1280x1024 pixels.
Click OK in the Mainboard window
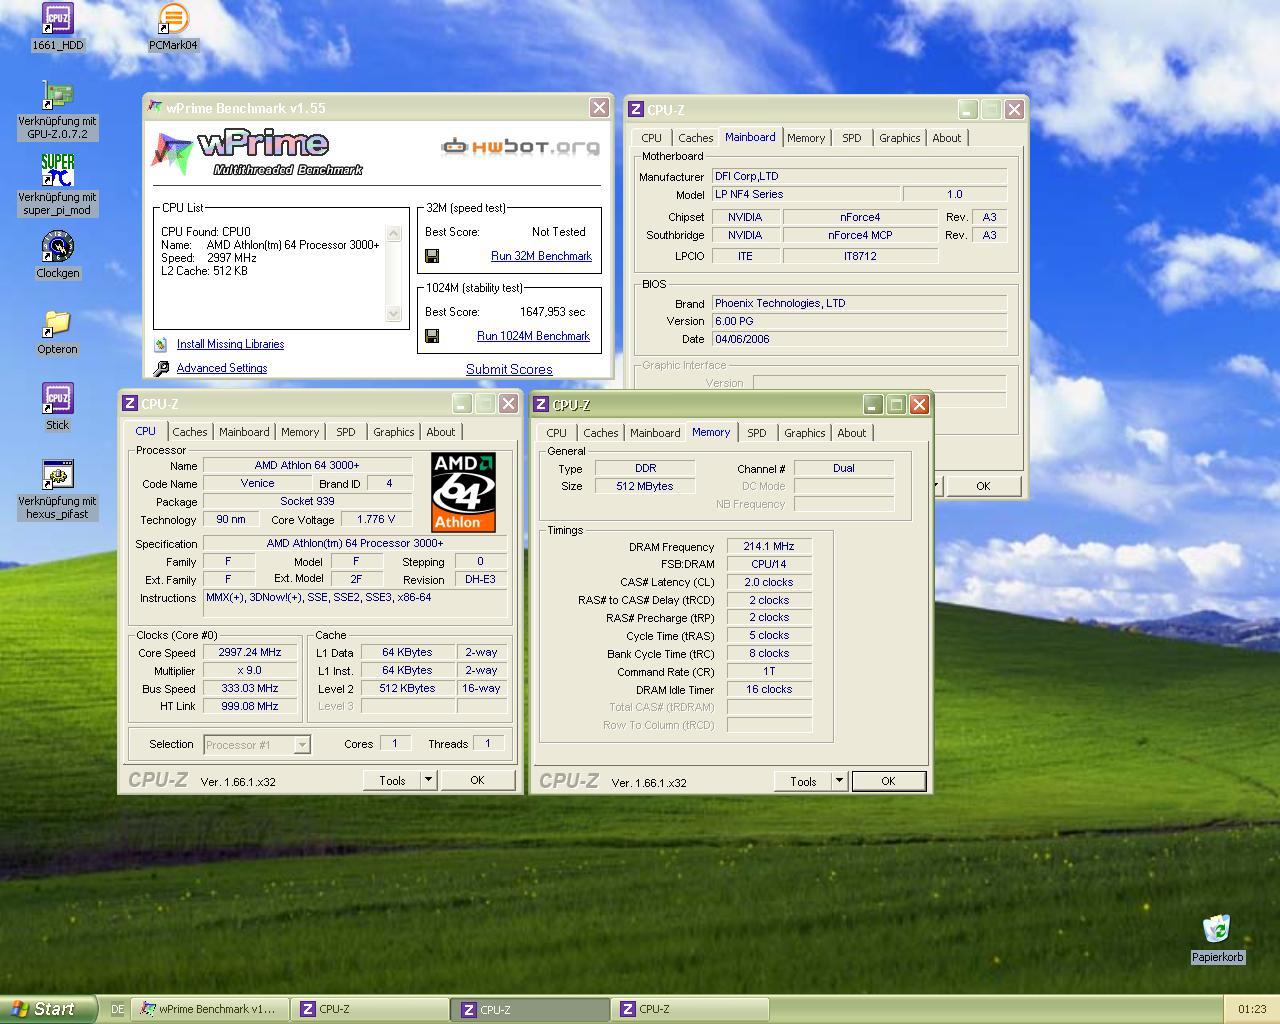(x=983, y=486)
